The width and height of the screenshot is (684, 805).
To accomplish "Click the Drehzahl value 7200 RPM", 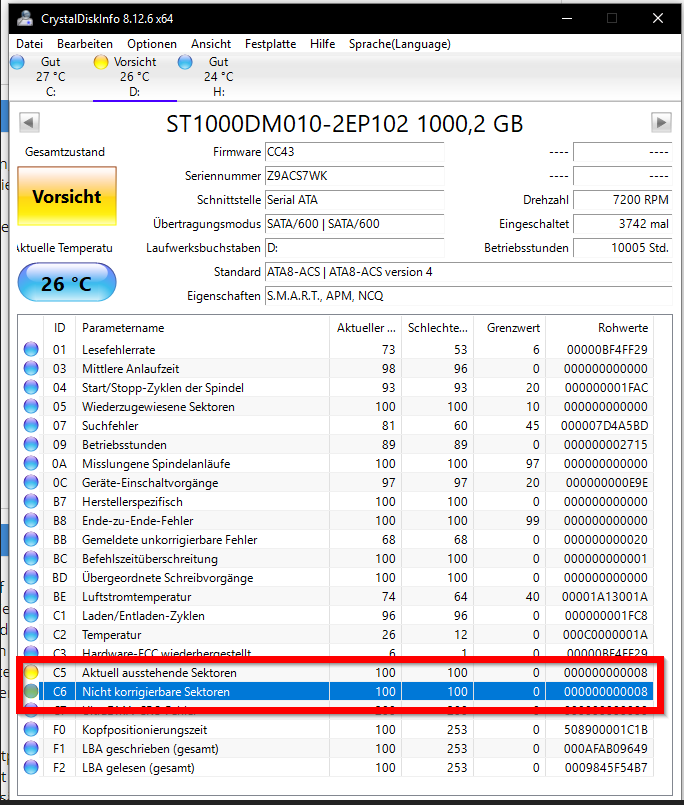I will click(x=622, y=200).
